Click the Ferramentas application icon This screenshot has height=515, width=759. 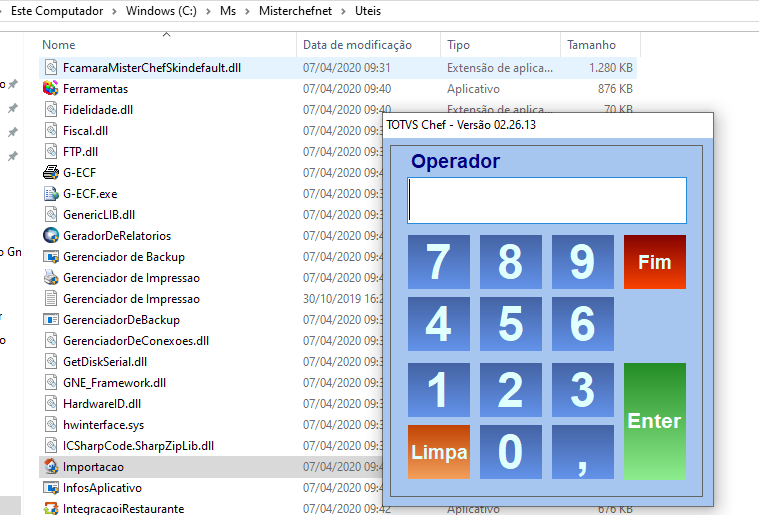coord(51,89)
